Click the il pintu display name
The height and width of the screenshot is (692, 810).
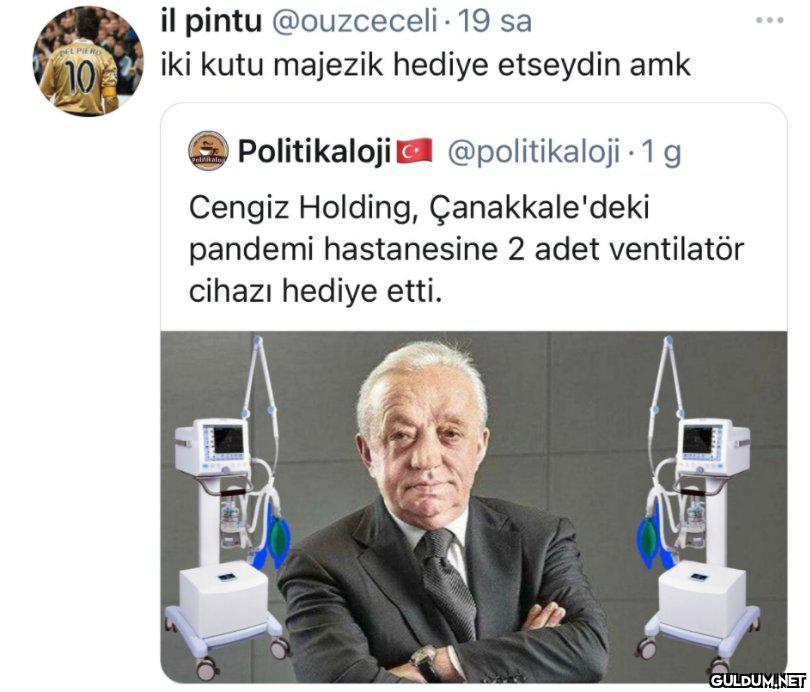click(212, 21)
